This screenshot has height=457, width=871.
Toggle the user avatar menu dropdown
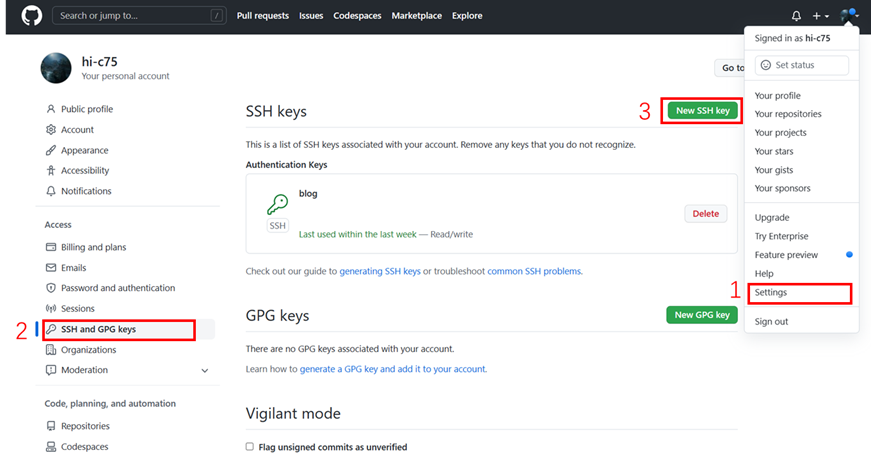tap(849, 16)
